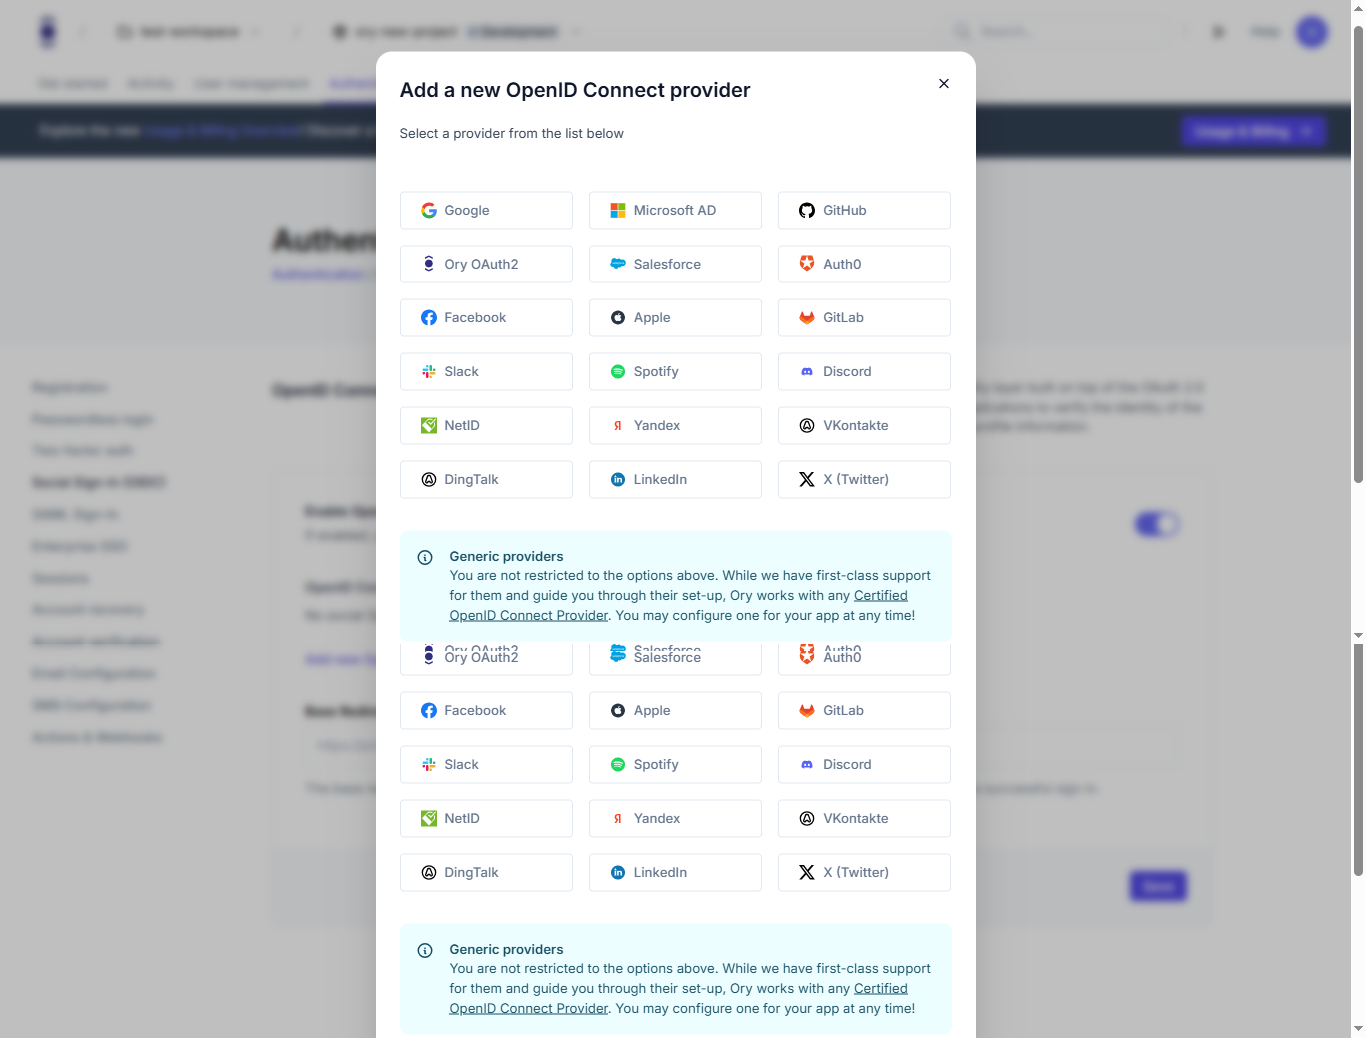Select the X (Twitter) provider
1366x1038 pixels.
[x=863, y=479]
